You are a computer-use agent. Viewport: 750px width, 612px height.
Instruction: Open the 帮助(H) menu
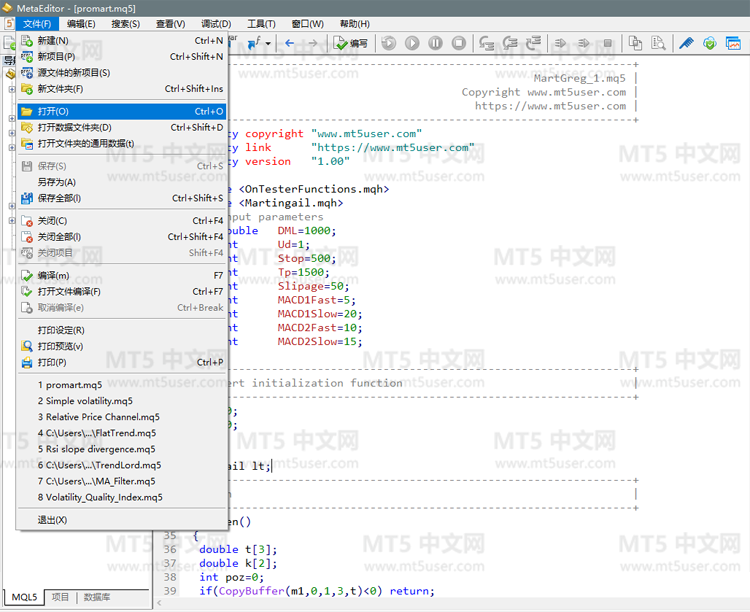354,23
